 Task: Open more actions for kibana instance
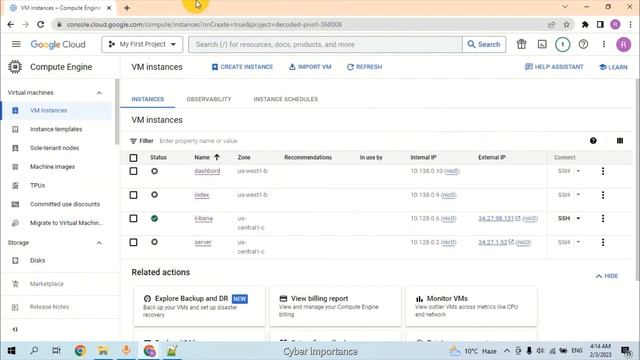pyautogui.click(x=603, y=218)
